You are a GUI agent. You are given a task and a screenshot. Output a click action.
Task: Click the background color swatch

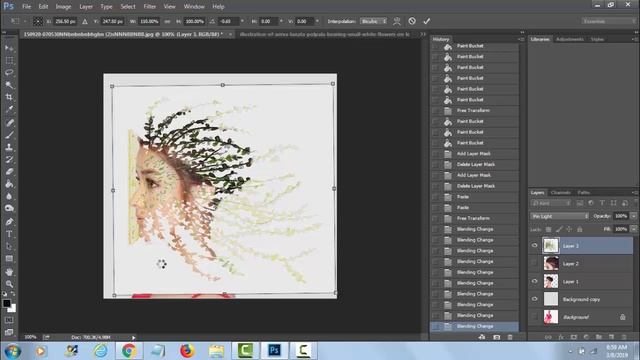click(x=12, y=309)
